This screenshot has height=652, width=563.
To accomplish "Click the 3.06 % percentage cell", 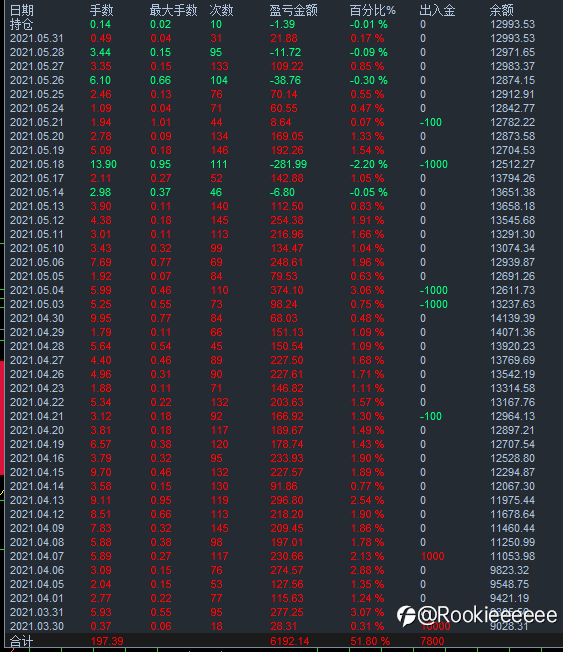I will tap(367, 291).
